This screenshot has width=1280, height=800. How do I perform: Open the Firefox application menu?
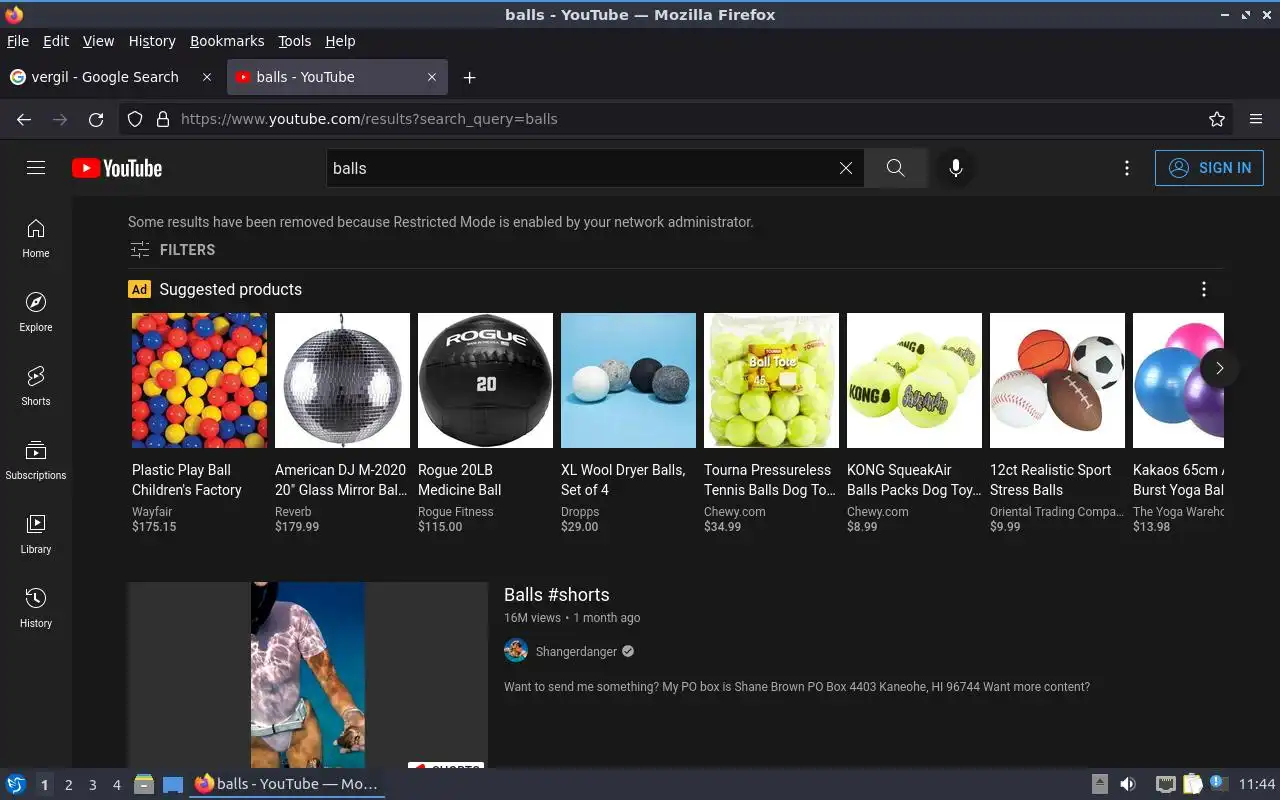point(1256,119)
